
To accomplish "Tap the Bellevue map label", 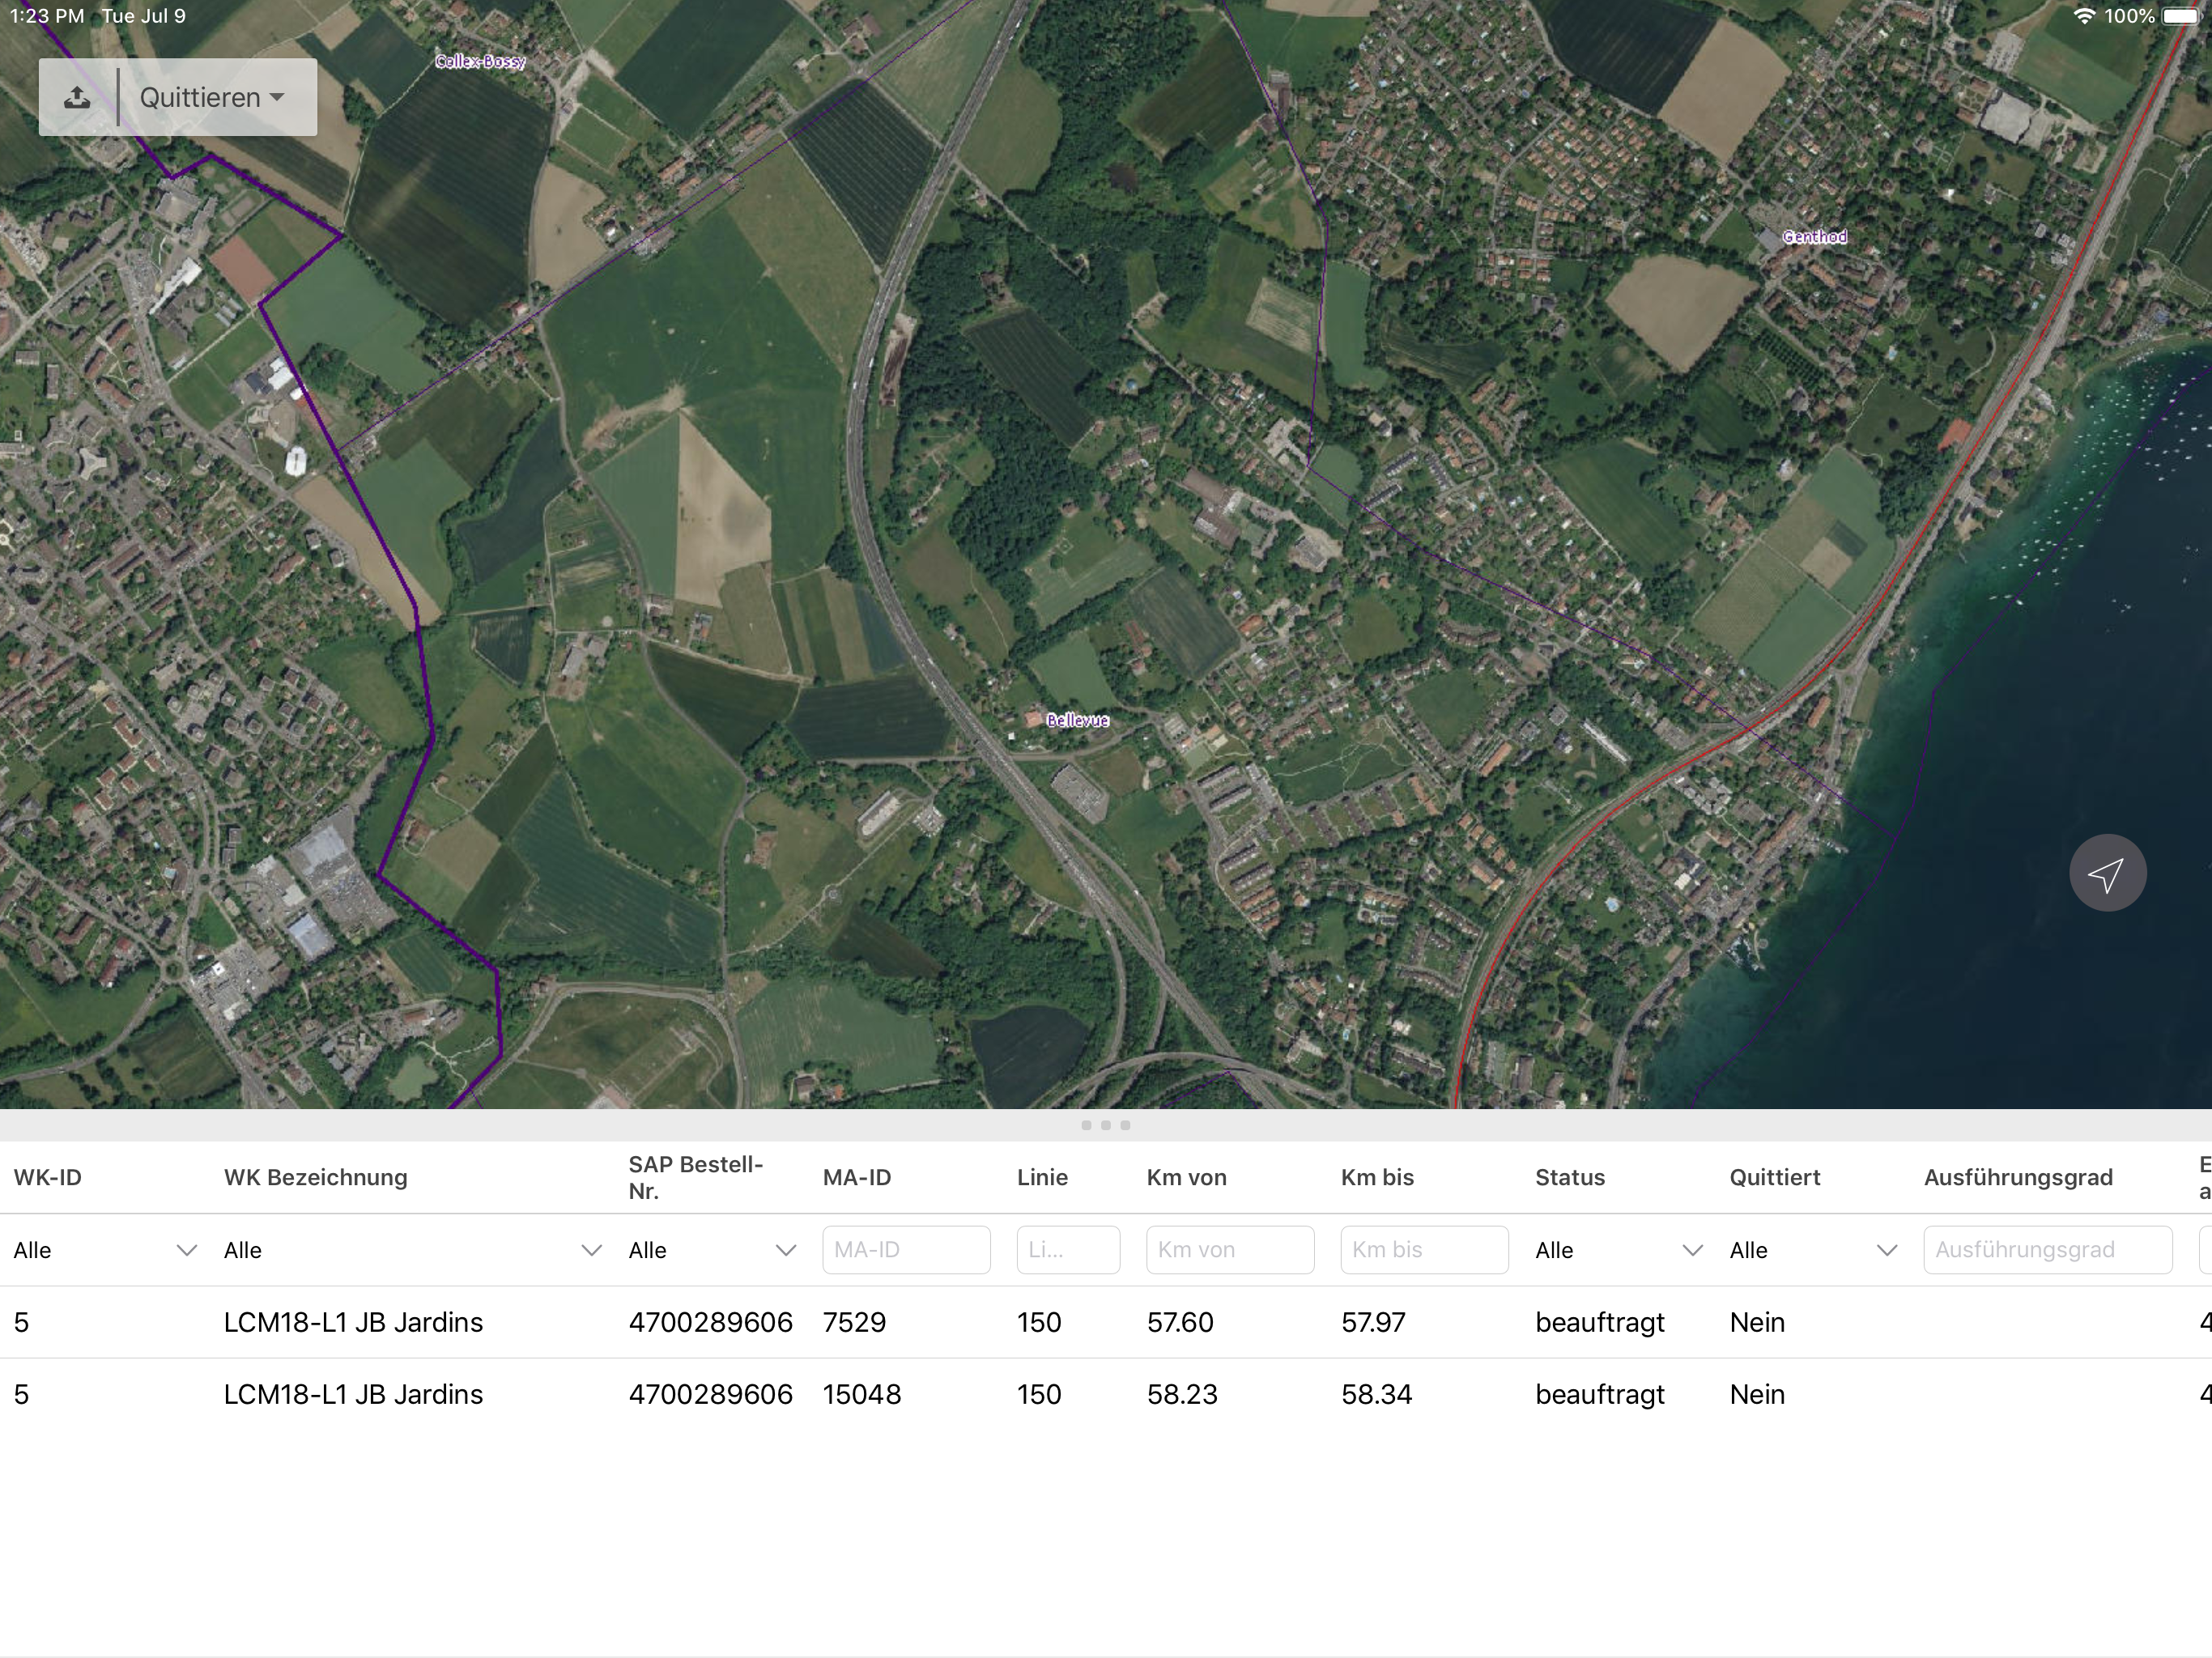I will pyautogui.click(x=1077, y=720).
